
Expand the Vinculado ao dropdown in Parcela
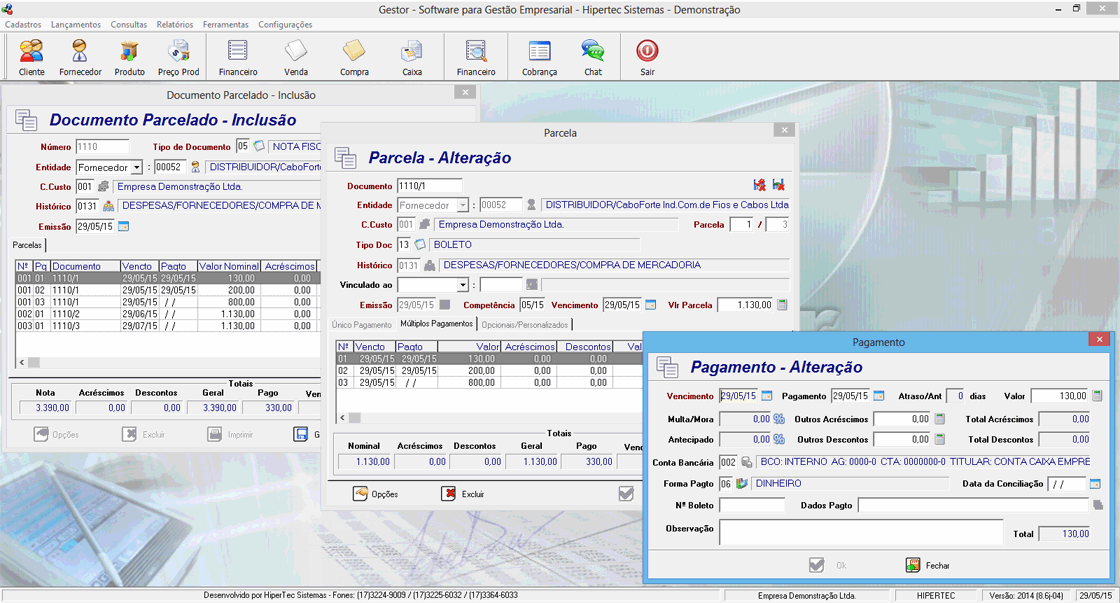[463, 285]
